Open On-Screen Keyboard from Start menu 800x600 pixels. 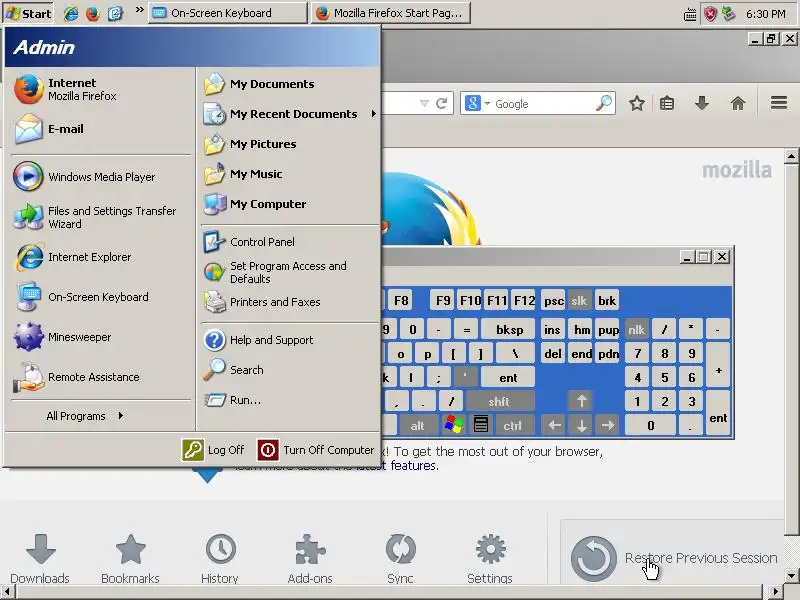[x=101, y=297]
